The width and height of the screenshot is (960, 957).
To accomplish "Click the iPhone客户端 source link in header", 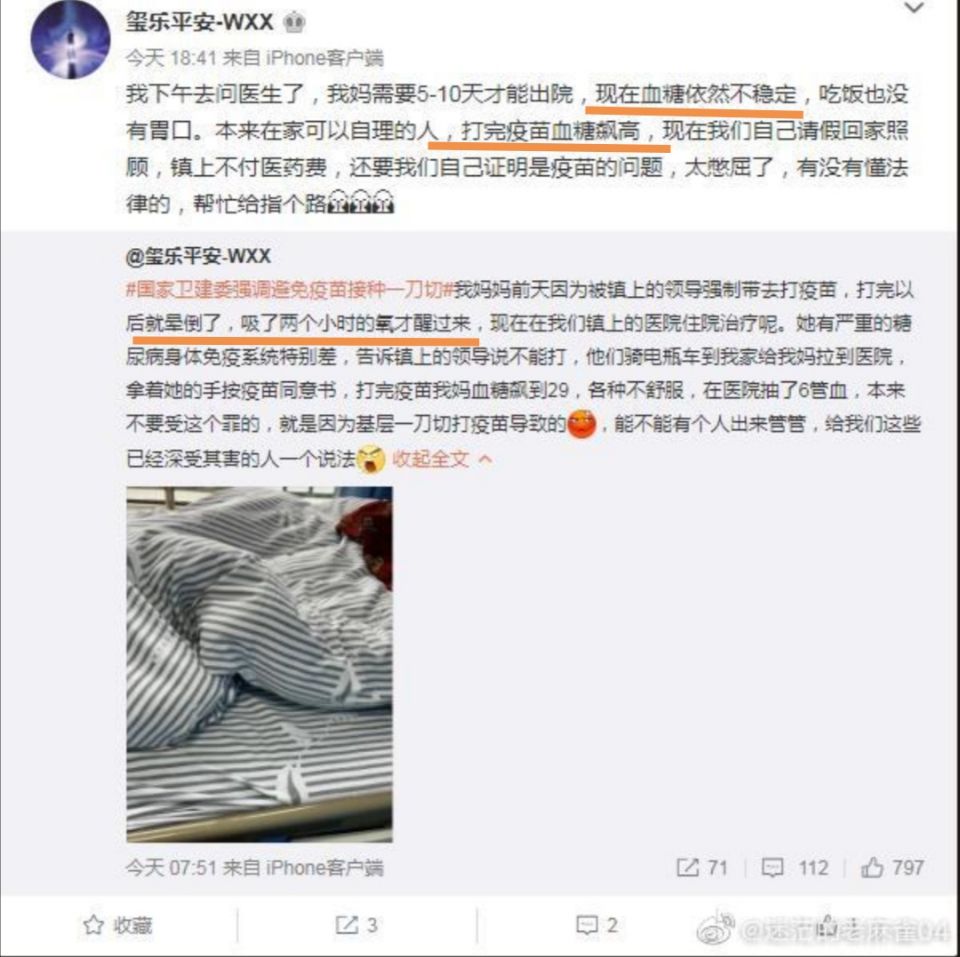I will (324, 58).
